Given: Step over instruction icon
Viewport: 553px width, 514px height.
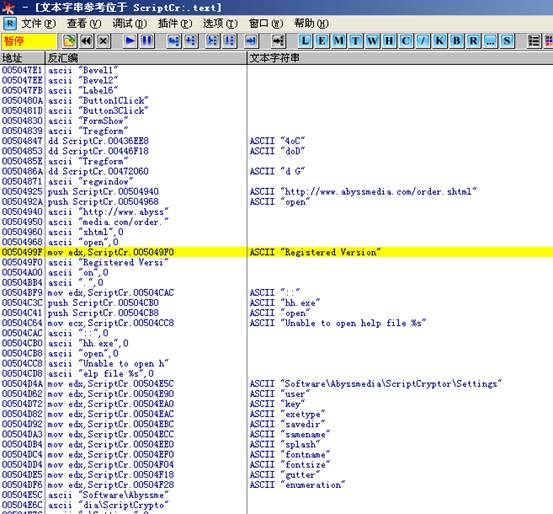Looking at the screenshot, I should 191,41.
